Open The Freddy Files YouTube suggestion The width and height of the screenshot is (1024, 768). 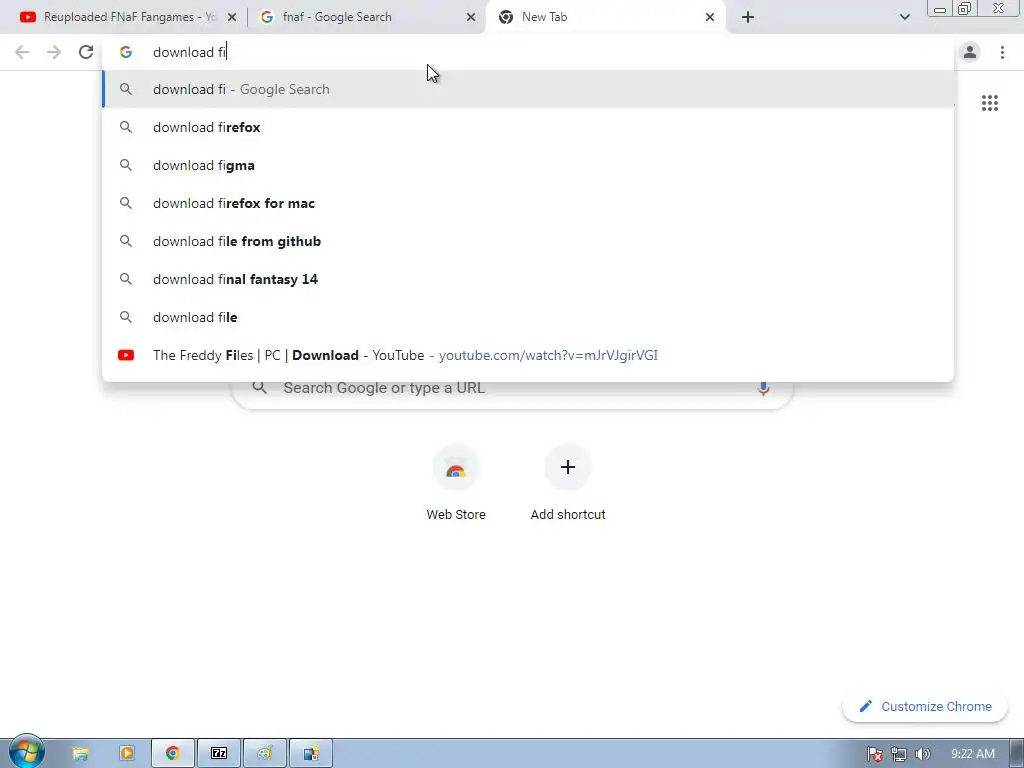(528, 355)
